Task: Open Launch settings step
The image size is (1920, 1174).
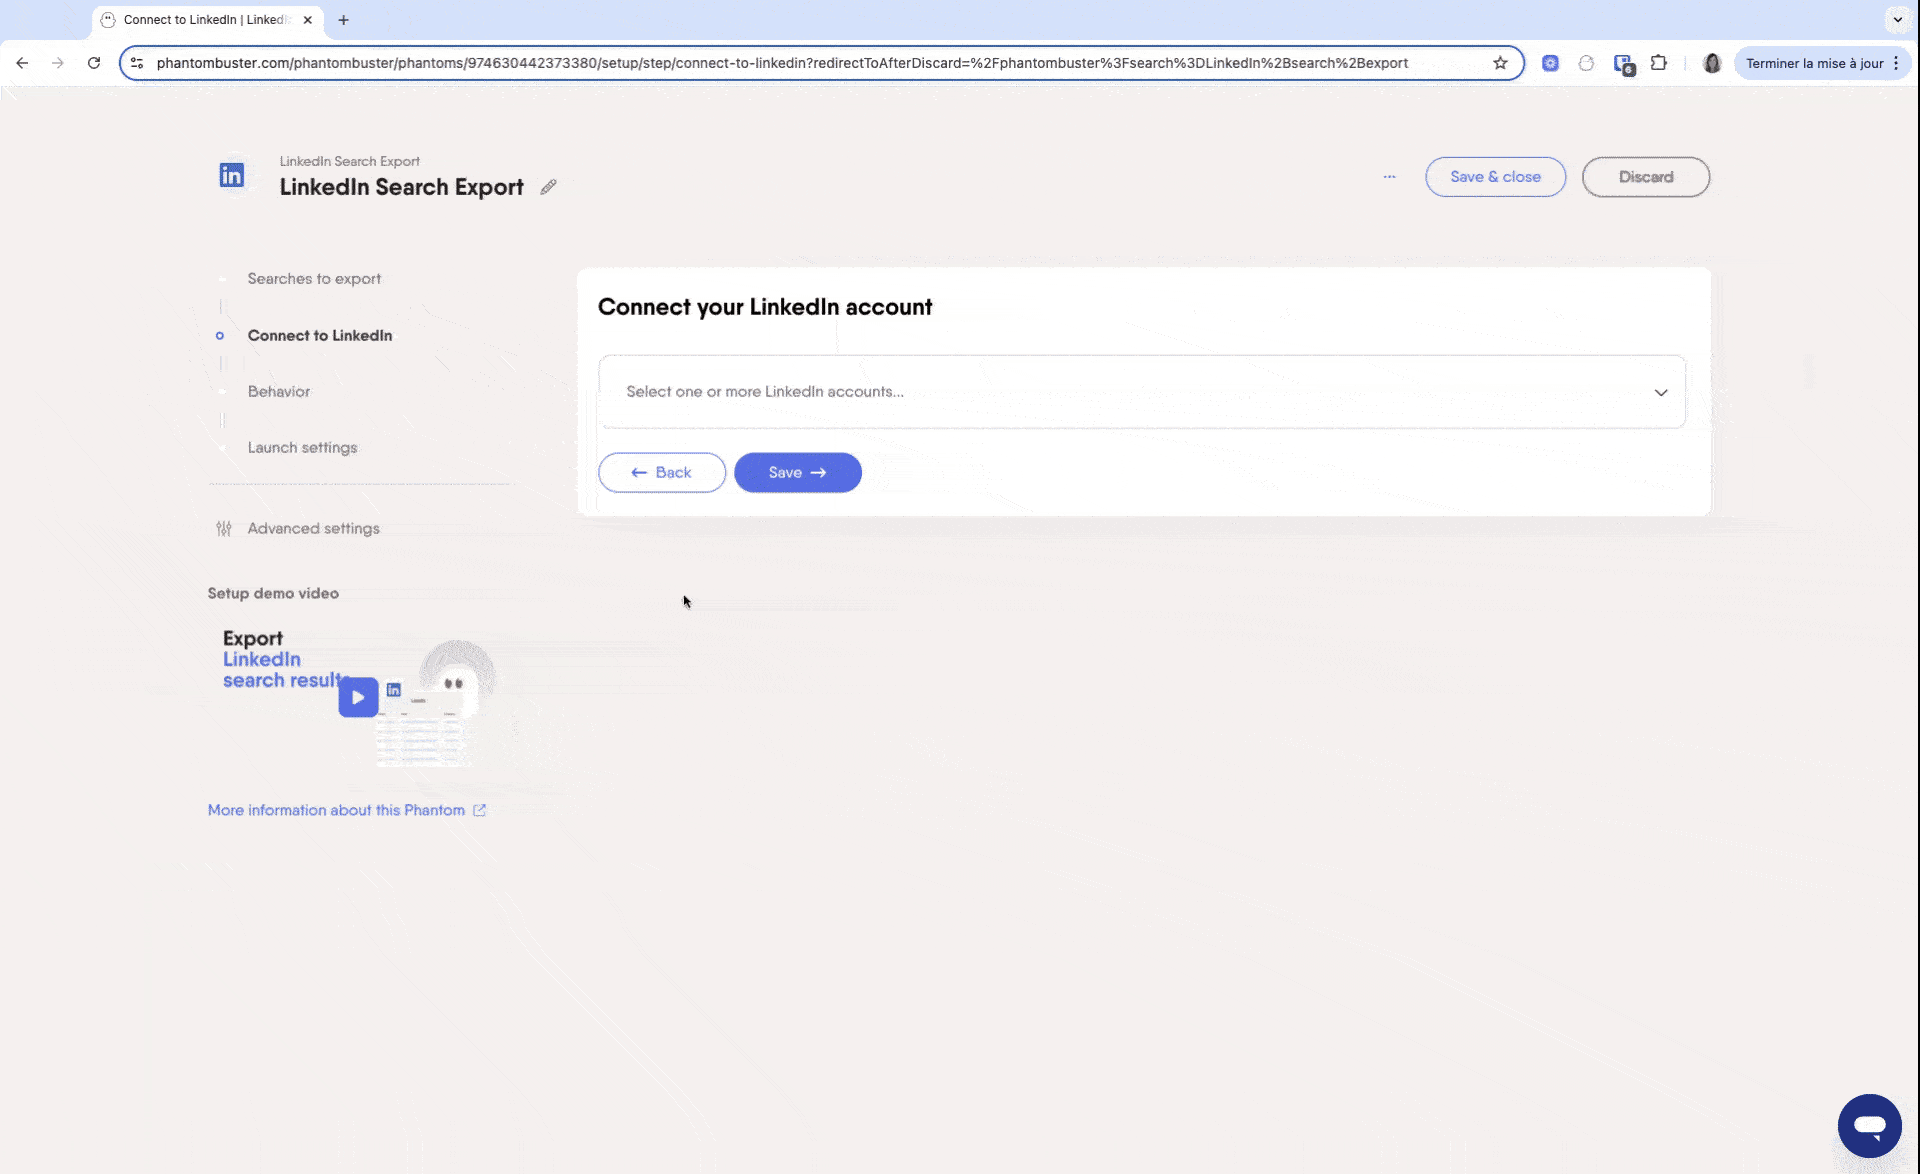Action: (302, 447)
